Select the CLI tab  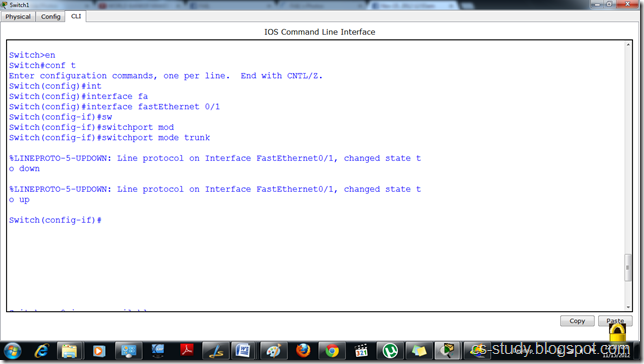76,16
